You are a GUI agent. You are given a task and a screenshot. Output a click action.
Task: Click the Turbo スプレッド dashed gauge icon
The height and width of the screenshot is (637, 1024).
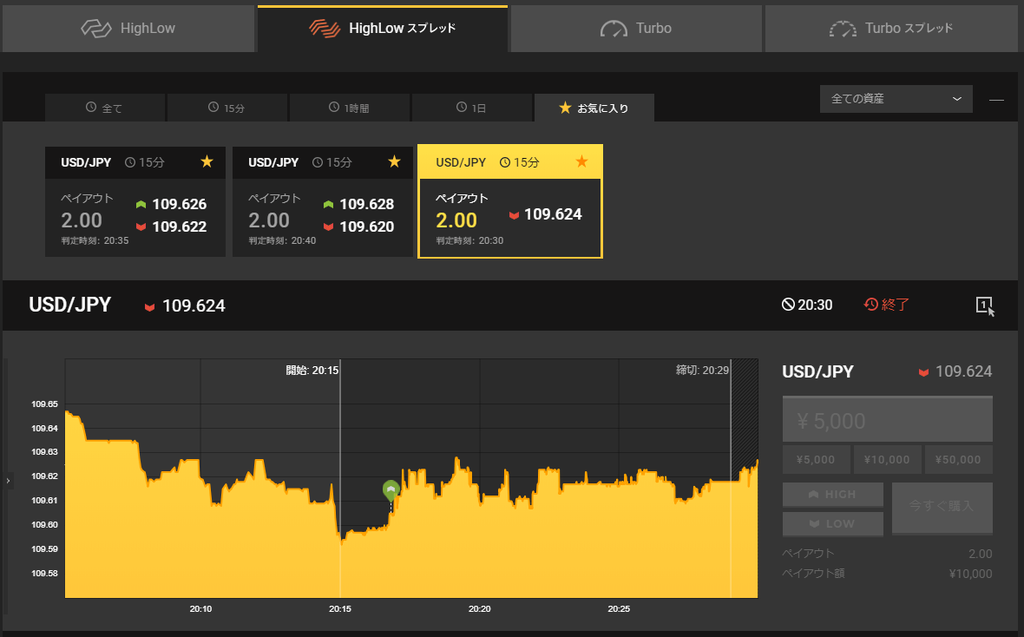(842, 29)
